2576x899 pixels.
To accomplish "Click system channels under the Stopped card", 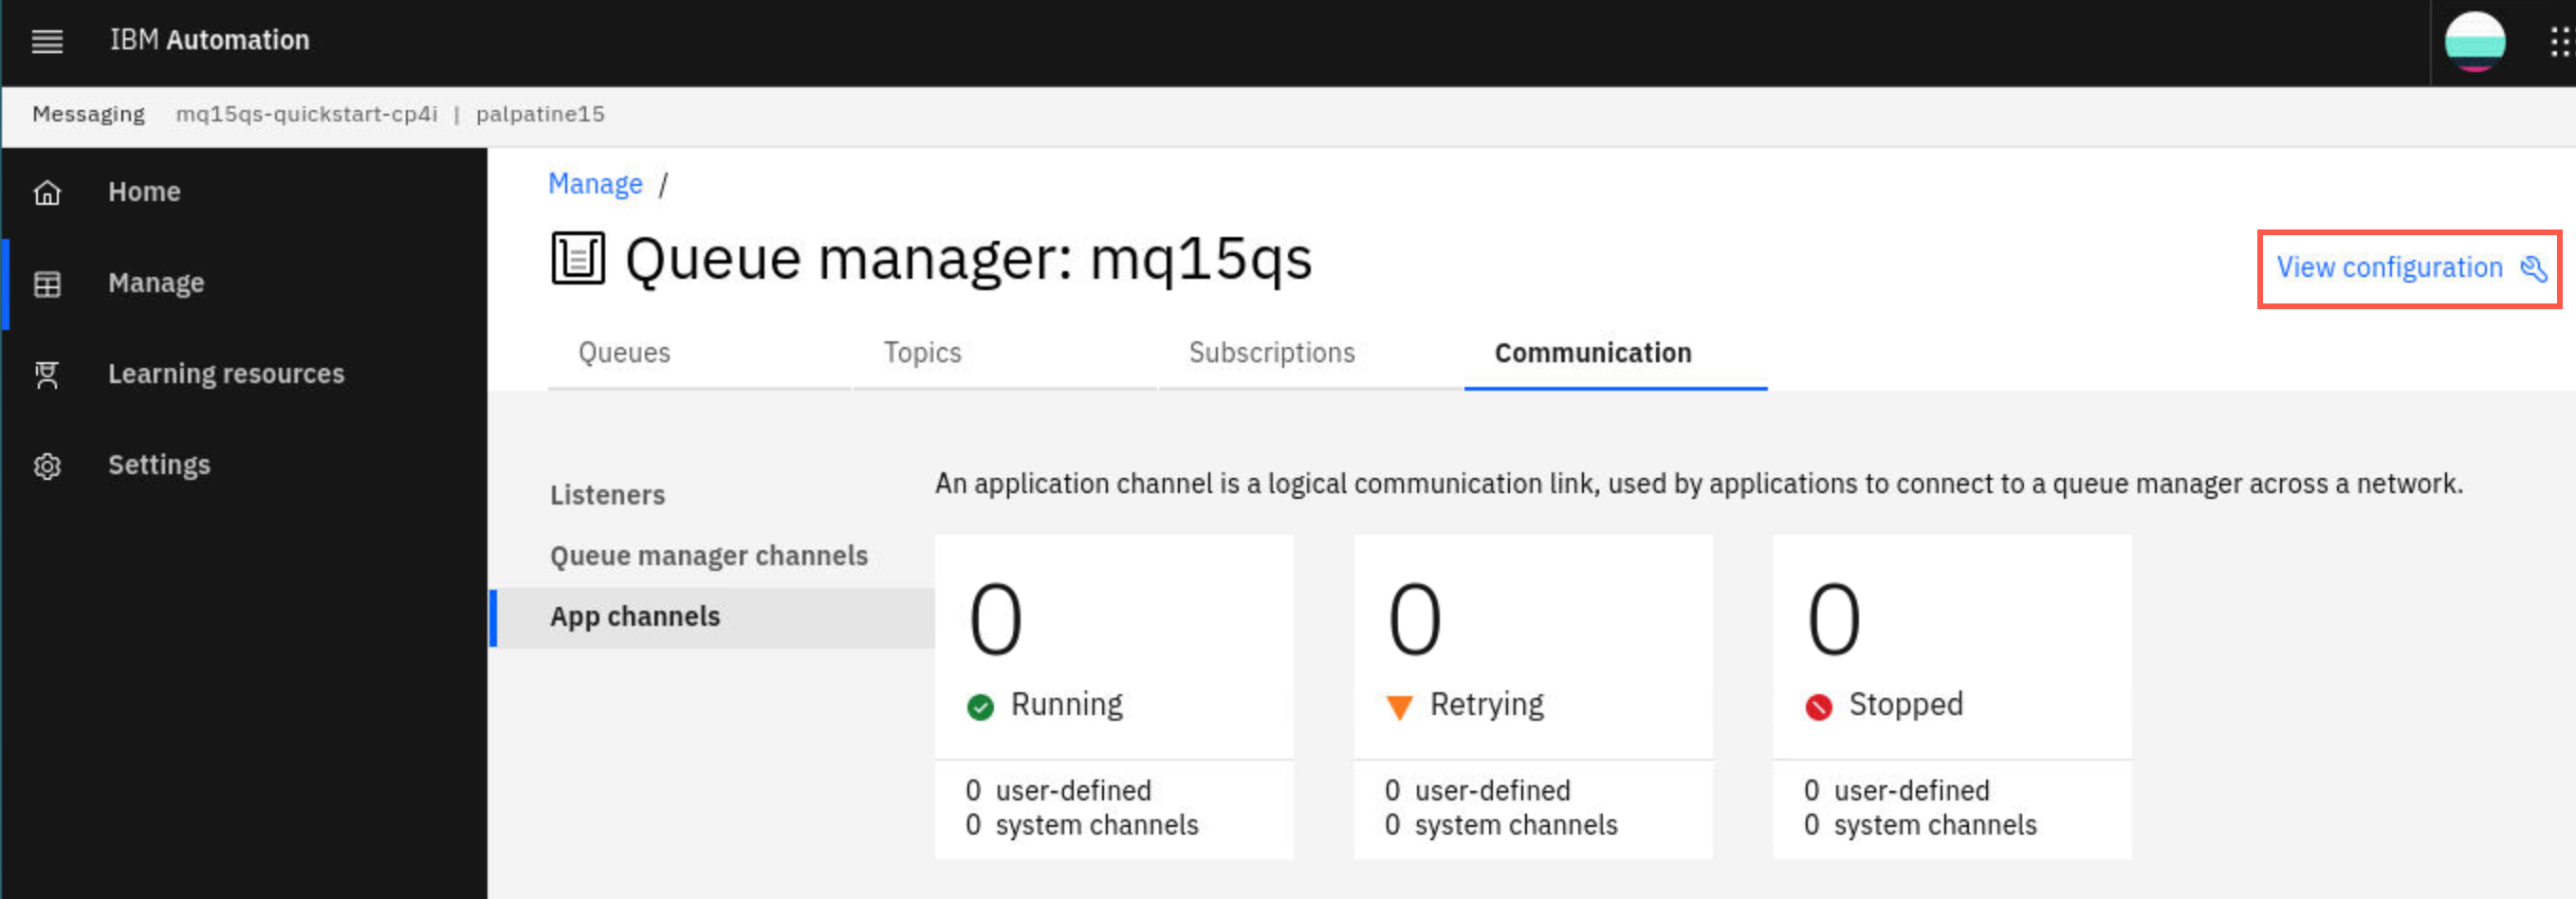I will 1920,825.
